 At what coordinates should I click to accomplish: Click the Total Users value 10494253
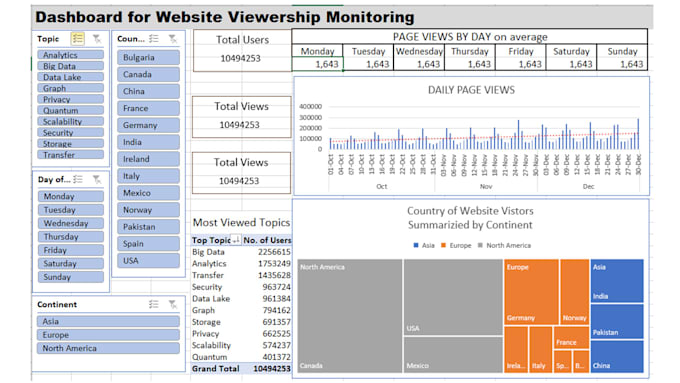pyautogui.click(x=240, y=58)
